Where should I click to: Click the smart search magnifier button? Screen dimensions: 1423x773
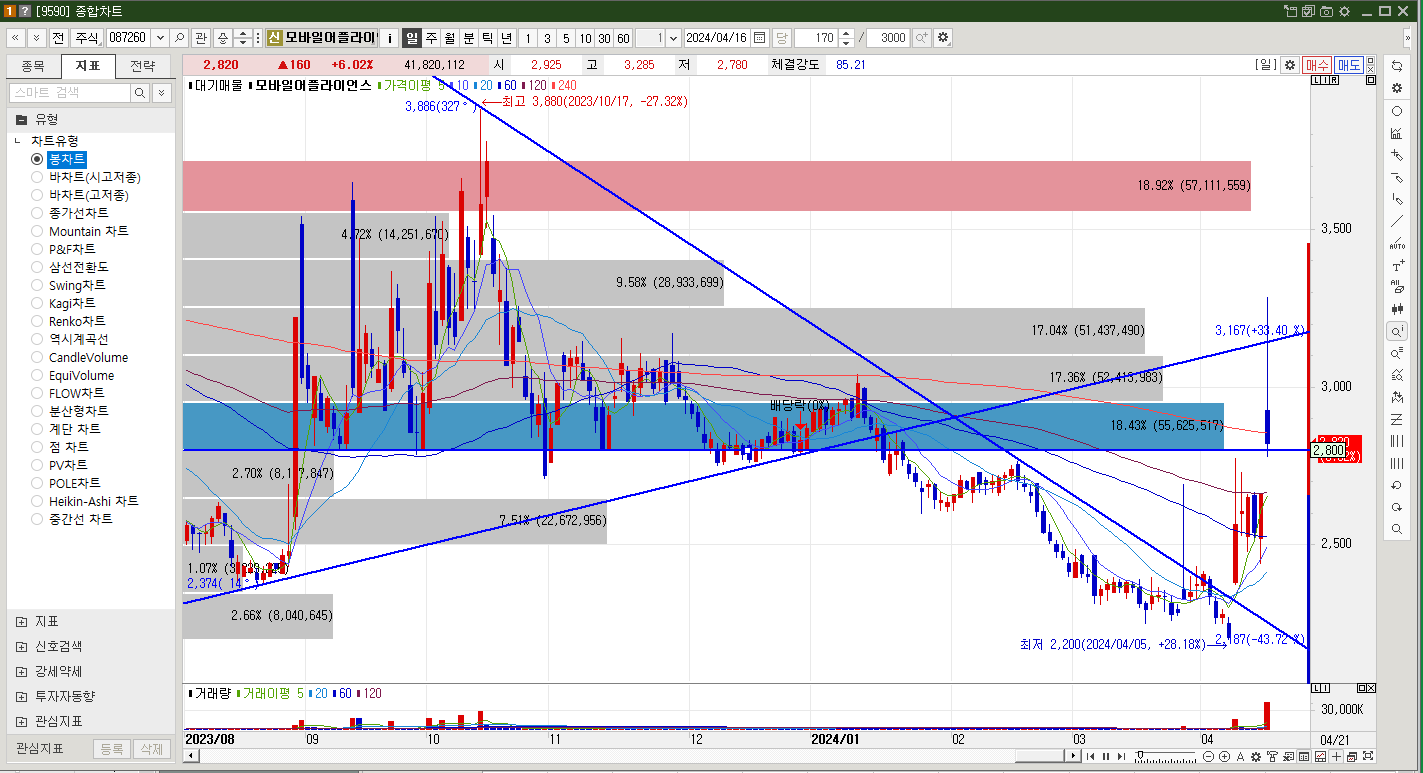point(140,92)
